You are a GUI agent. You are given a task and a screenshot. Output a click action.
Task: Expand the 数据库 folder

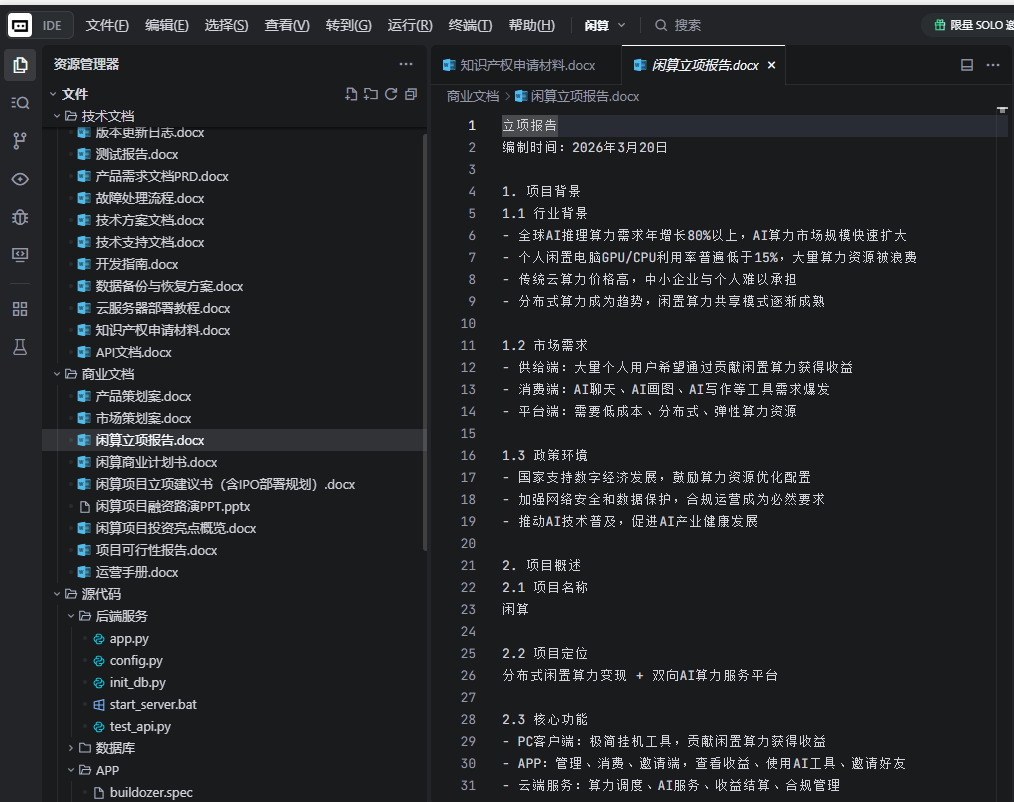pyautogui.click(x=114, y=748)
